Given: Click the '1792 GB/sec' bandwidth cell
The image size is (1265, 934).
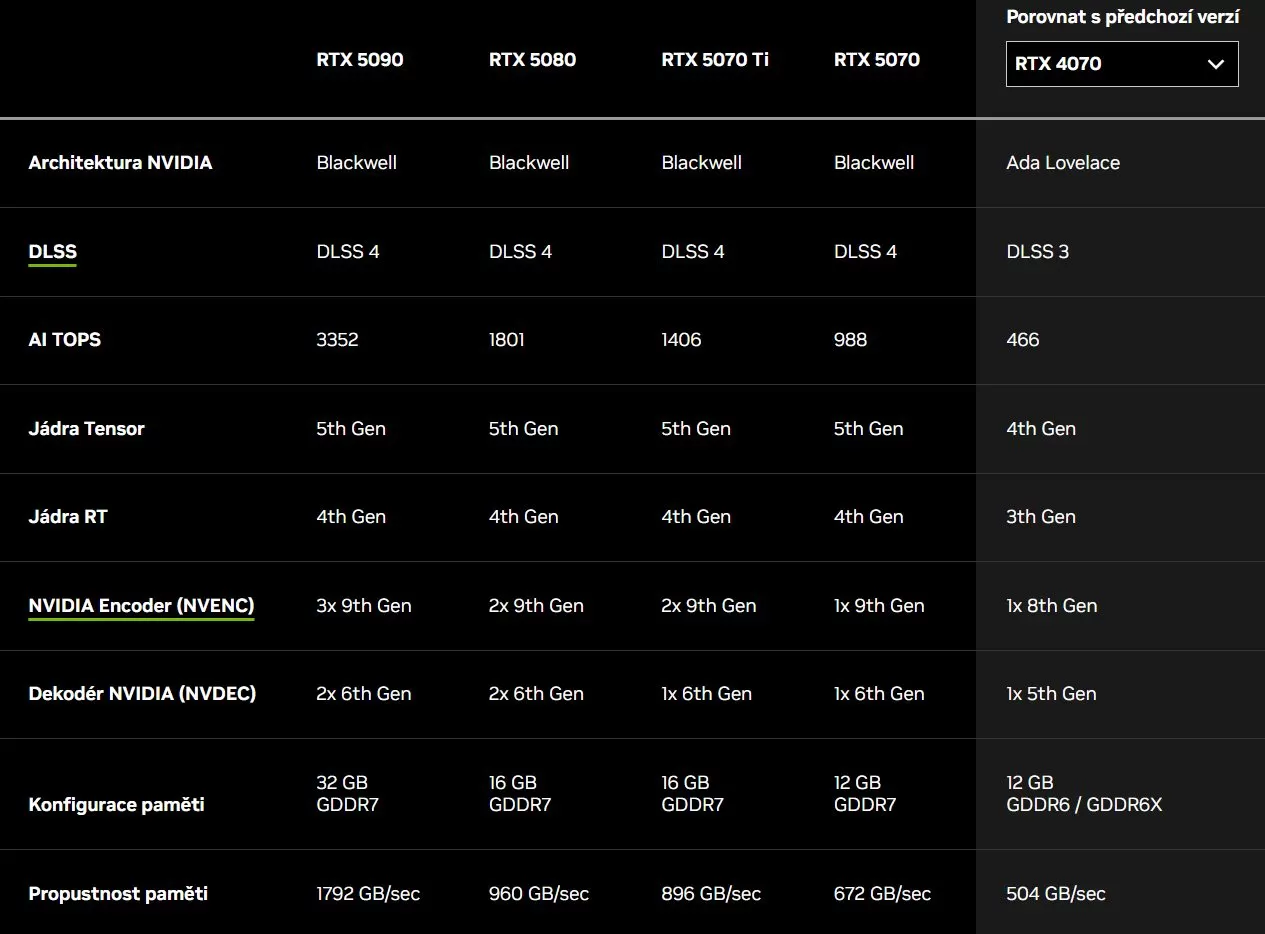Looking at the screenshot, I should (368, 894).
